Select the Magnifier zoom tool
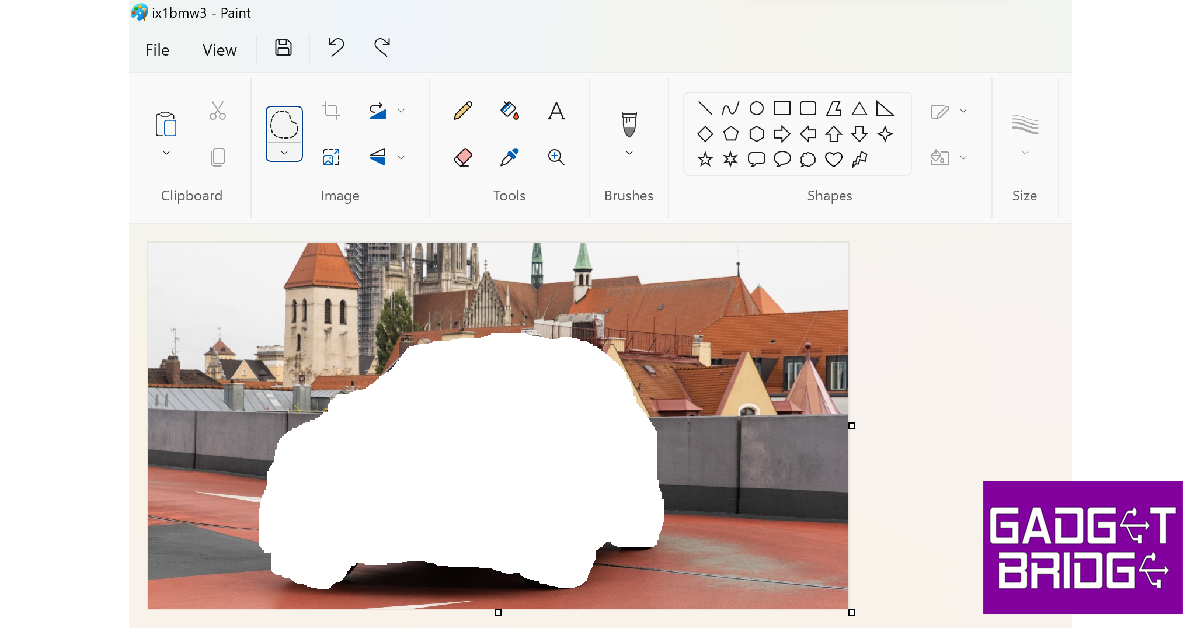This screenshot has height=628, width=1200. click(555, 157)
